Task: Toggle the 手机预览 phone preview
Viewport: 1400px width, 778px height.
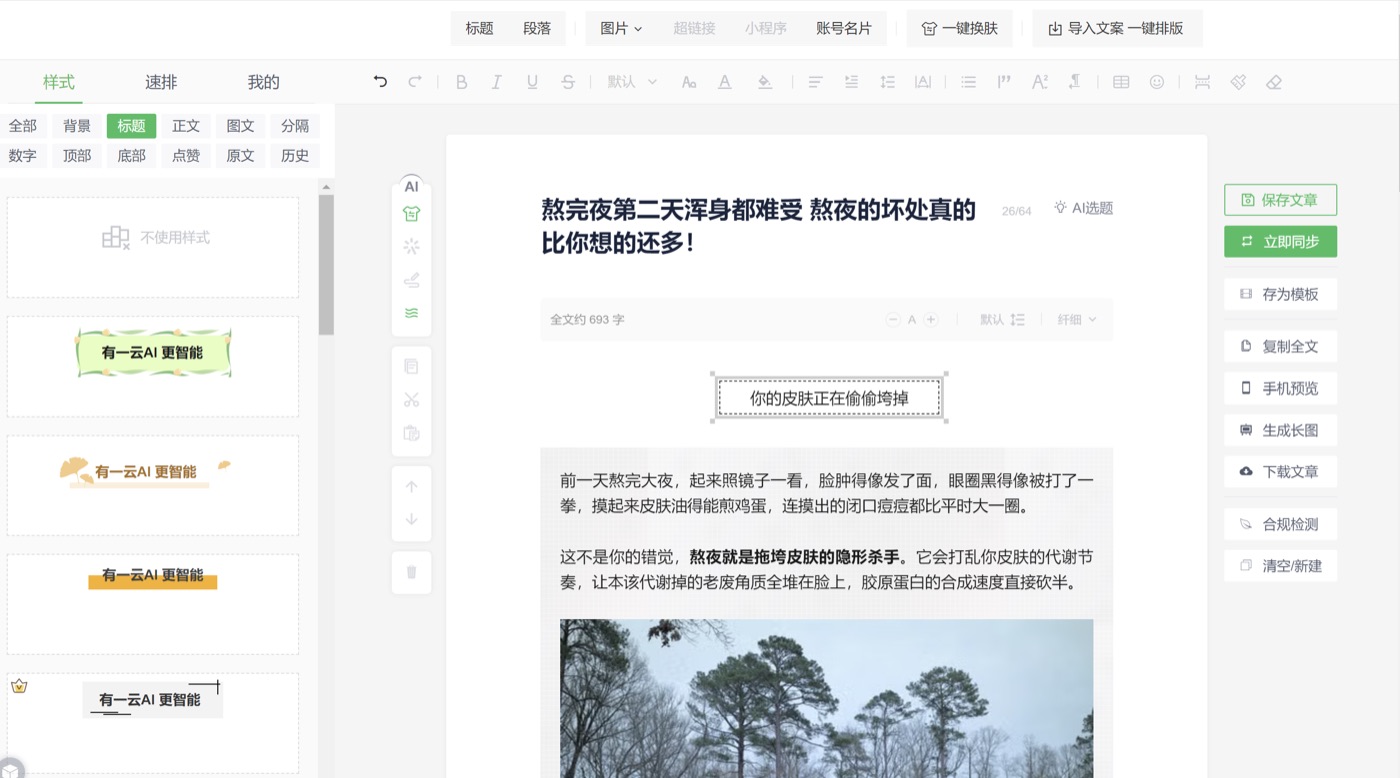Action: [1280, 388]
